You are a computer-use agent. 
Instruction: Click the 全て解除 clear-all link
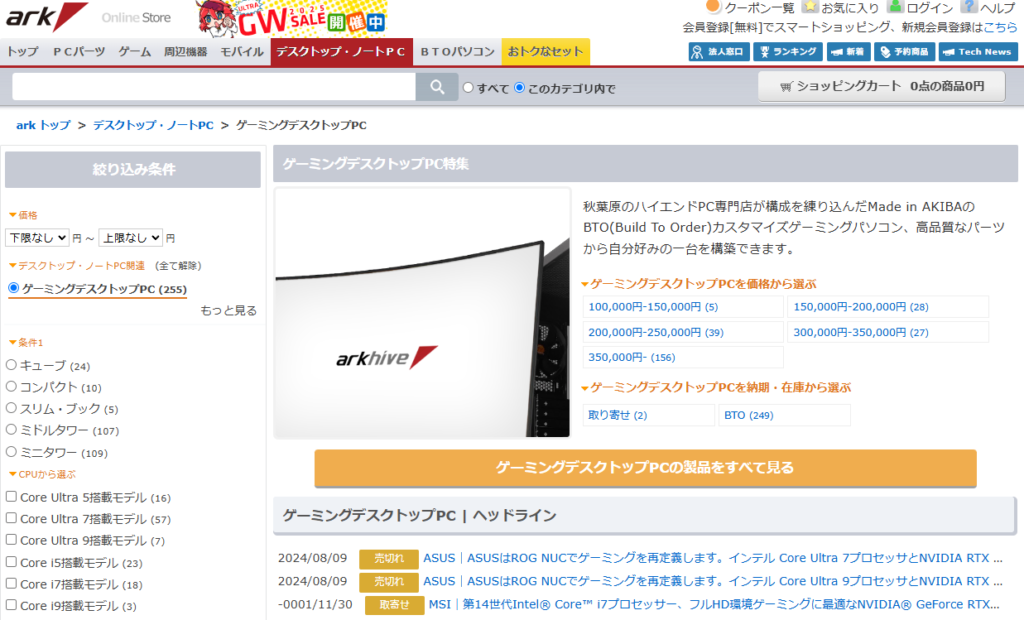[178, 266]
